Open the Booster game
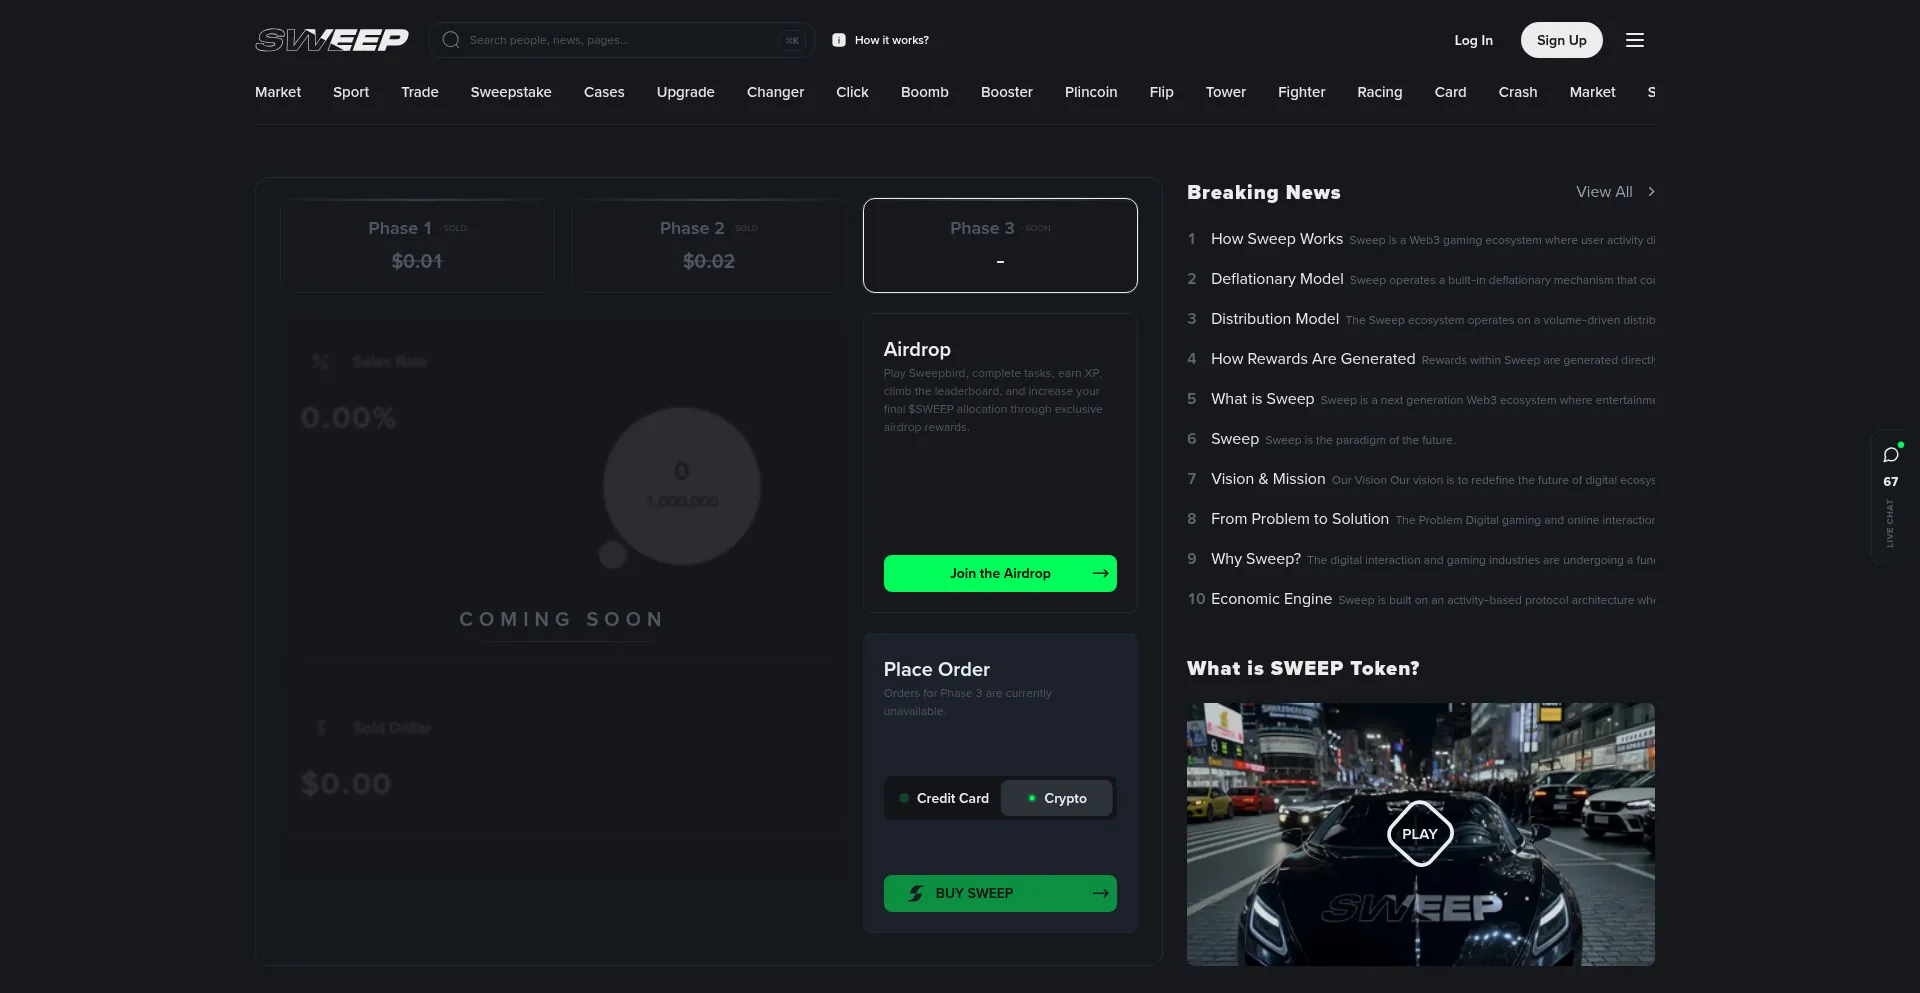 coord(1007,92)
